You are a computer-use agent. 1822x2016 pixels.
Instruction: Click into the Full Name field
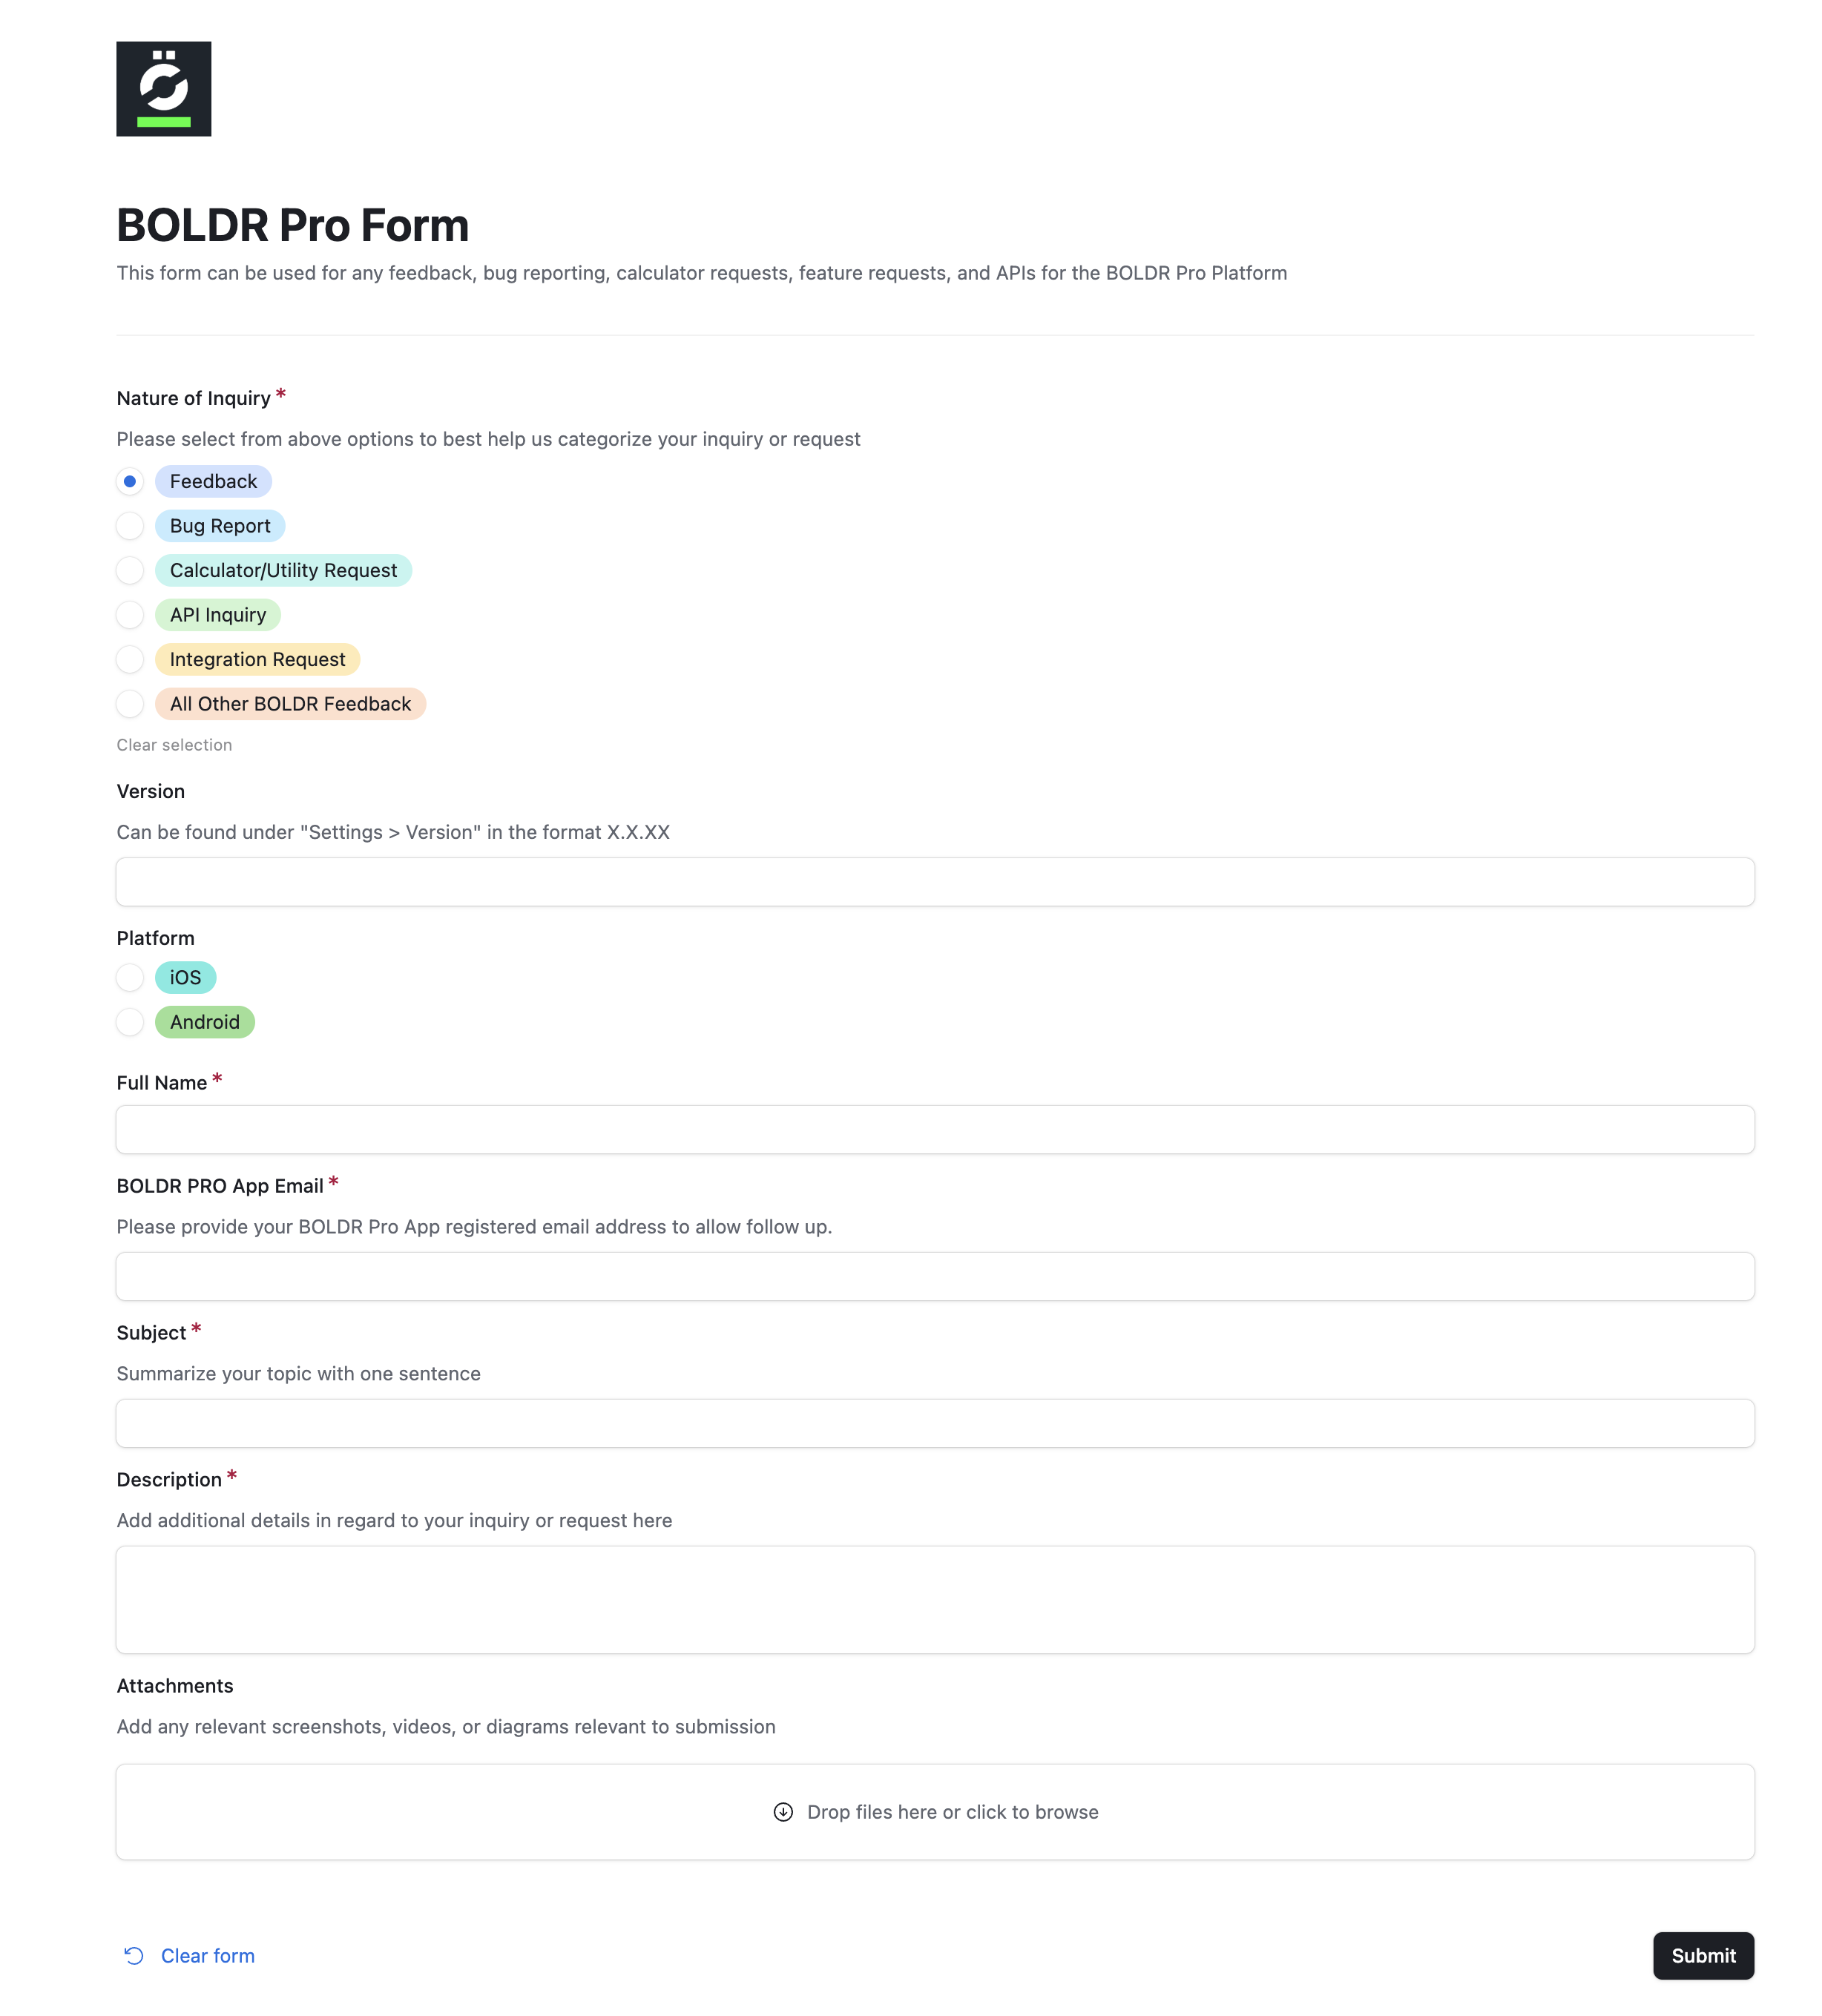coord(935,1130)
